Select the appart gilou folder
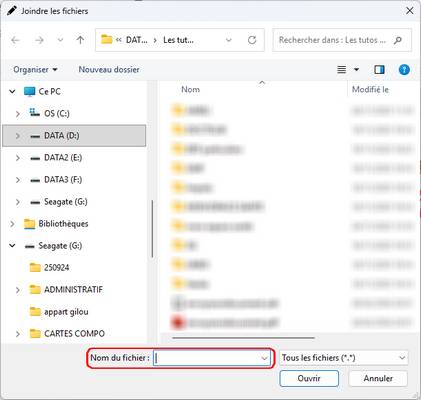This screenshot has width=421, height=400. point(66,312)
